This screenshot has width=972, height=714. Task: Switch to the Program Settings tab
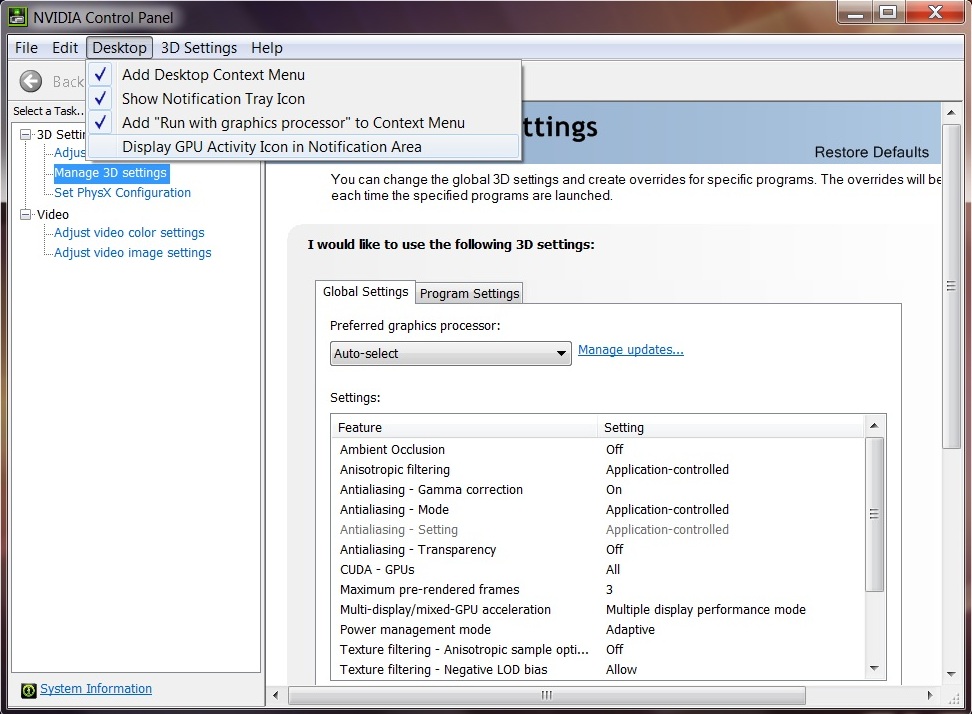click(x=469, y=293)
